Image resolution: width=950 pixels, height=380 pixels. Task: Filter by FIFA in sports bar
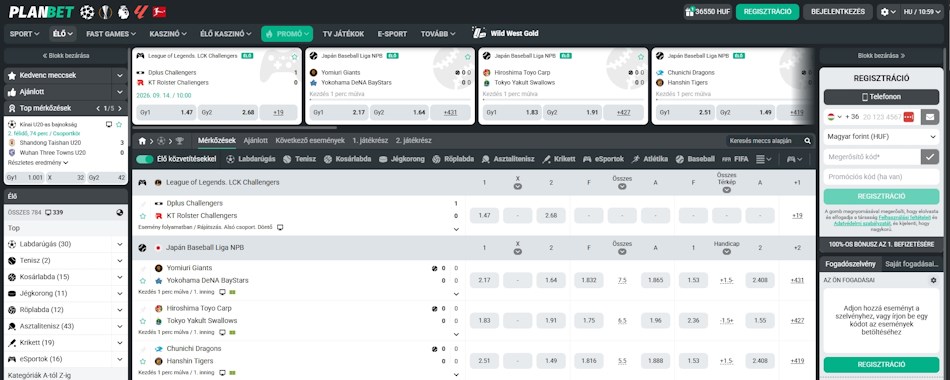pyautogui.click(x=735, y=159)
